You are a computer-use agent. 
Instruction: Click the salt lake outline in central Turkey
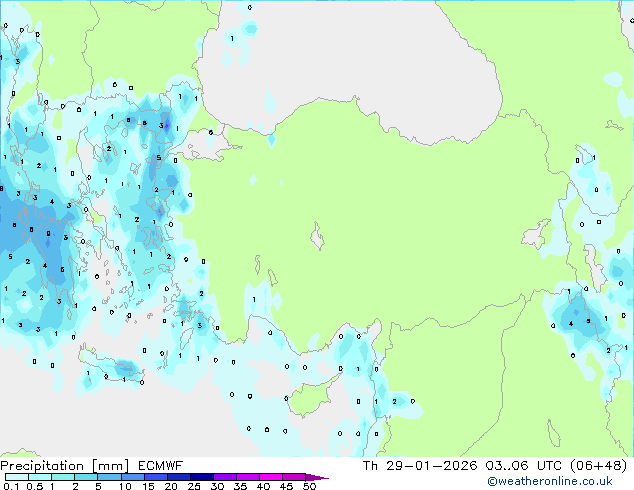tap(317, 237)
